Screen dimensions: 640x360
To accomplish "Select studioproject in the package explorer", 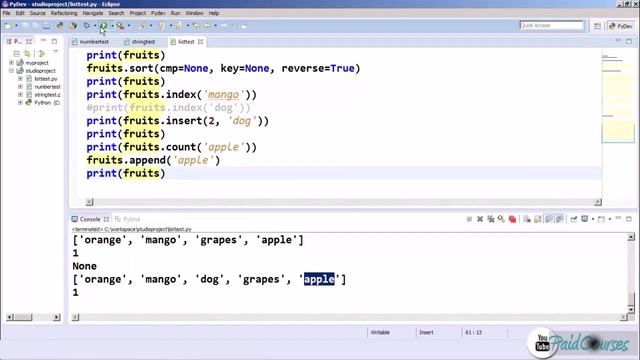I will (x=40, y=71).
